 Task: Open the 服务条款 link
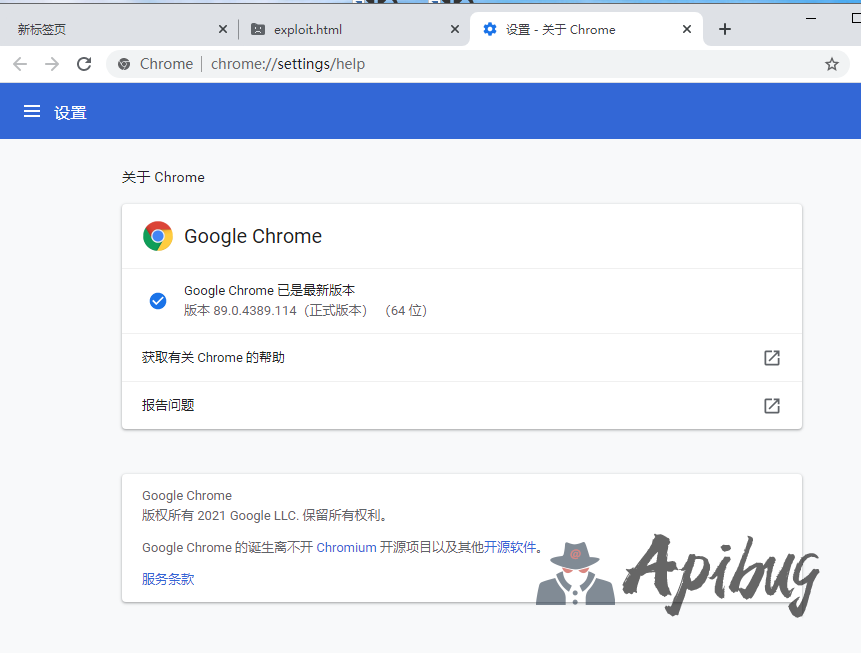[168, 579]
